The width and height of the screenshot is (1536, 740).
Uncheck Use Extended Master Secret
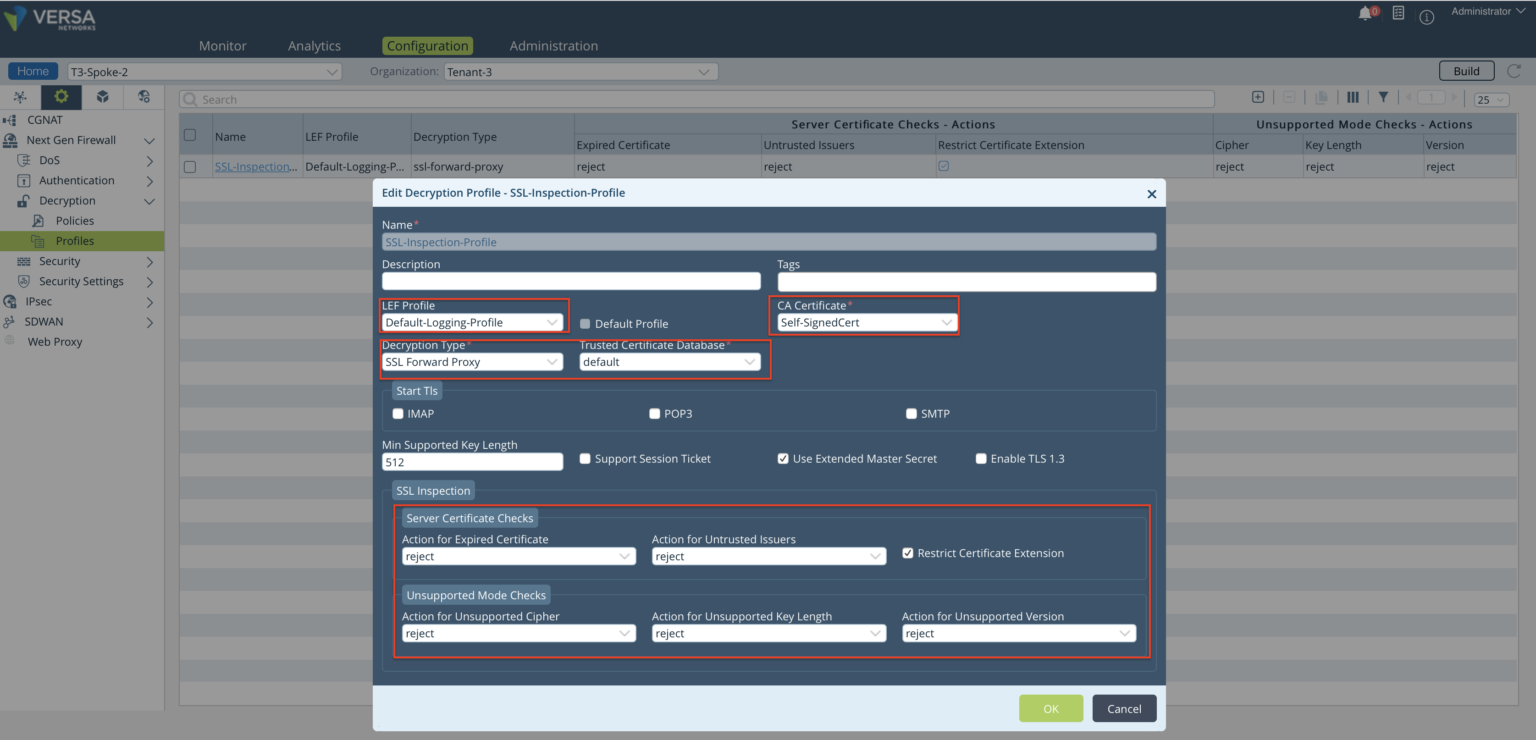783,459
